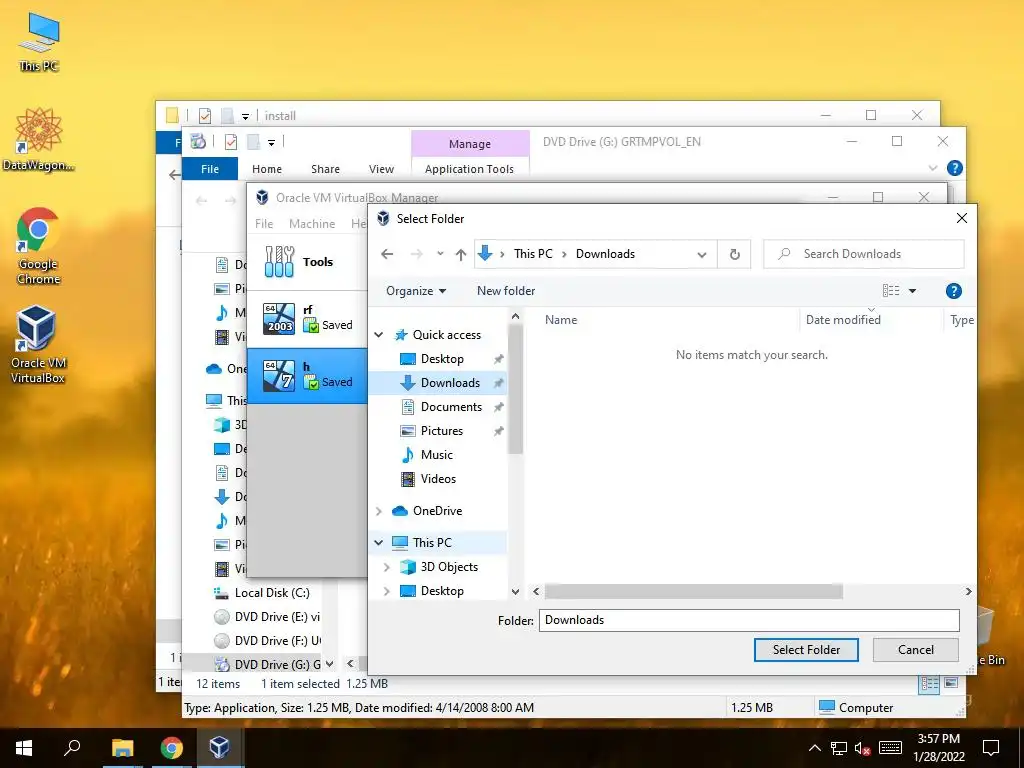
Task: Select Desktop under Quick access
Action: click(442, 359)
